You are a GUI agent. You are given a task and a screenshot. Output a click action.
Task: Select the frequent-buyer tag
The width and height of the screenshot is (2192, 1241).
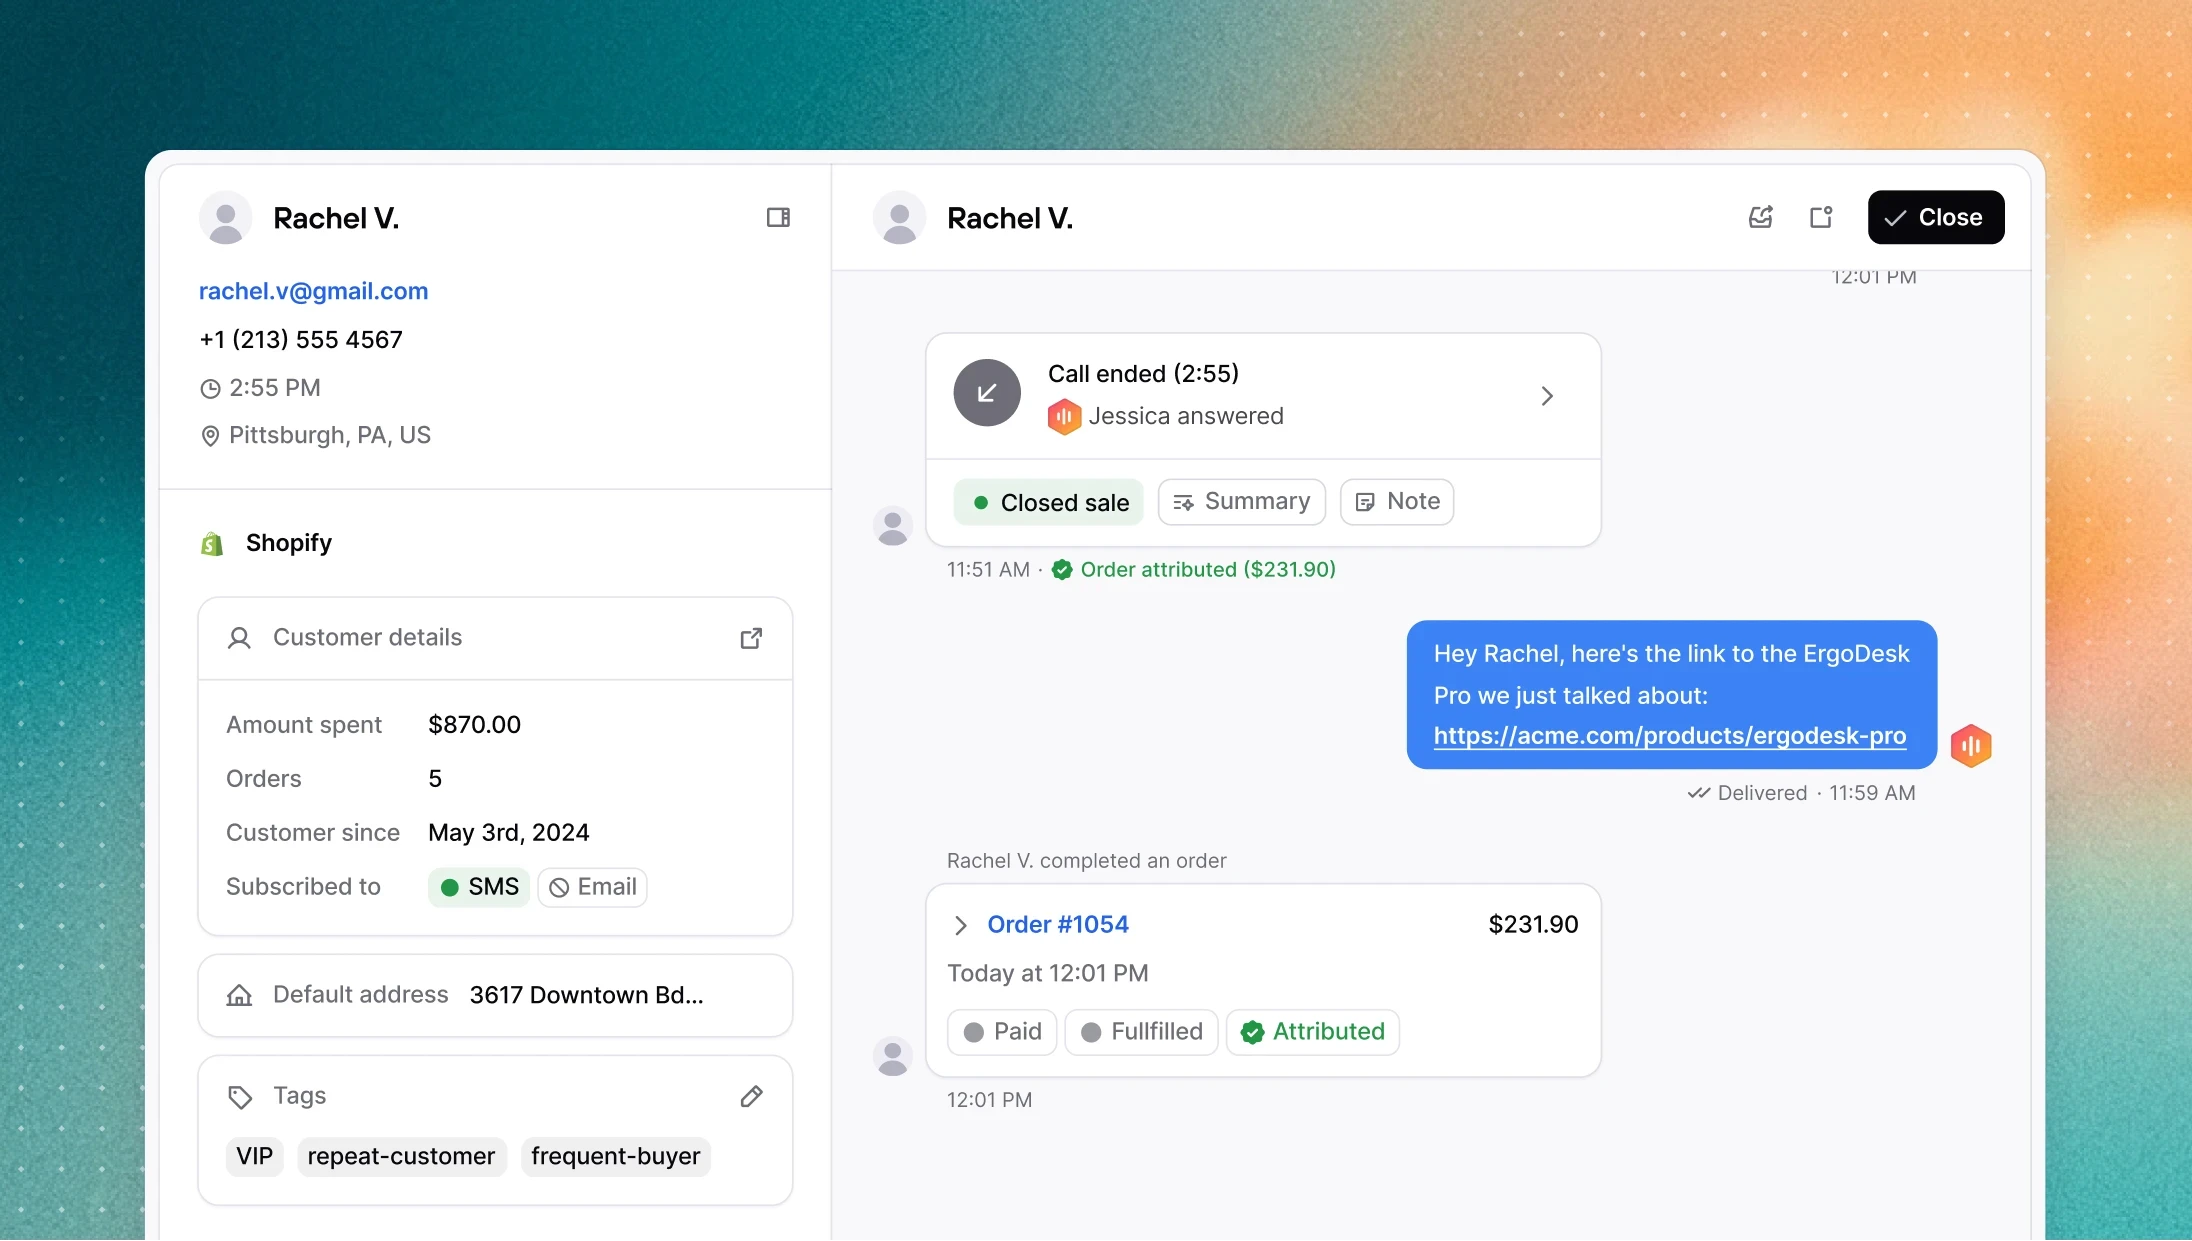click(x=615, y=1156)
